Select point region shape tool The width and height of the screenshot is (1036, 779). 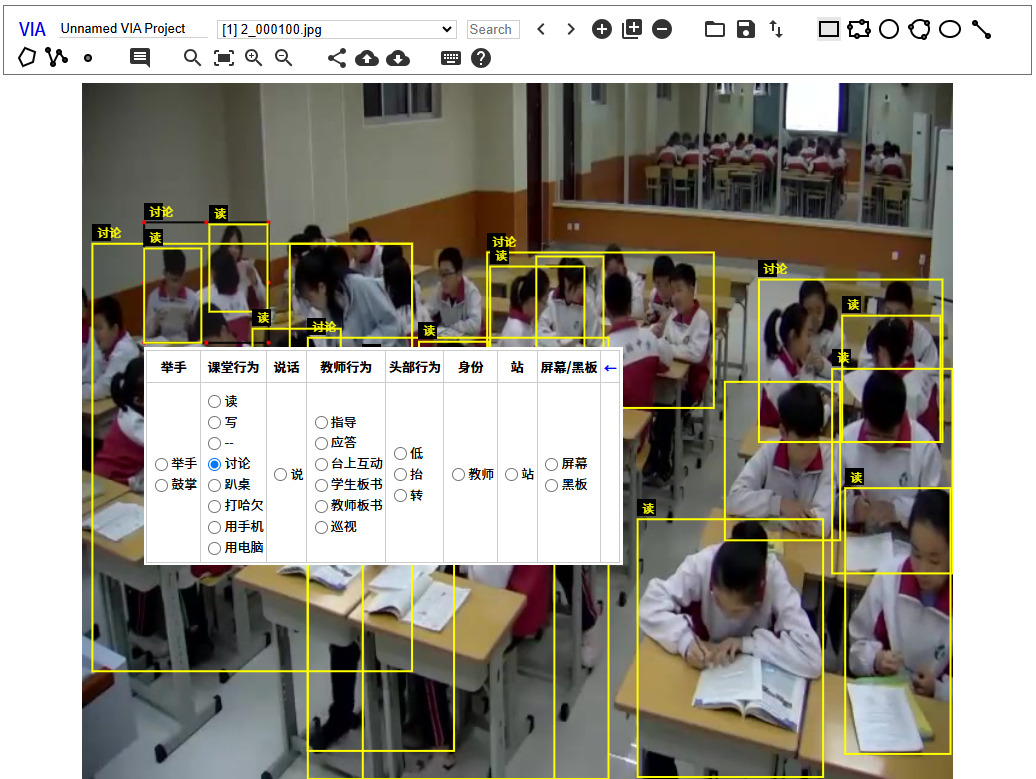tap(88, 58)
